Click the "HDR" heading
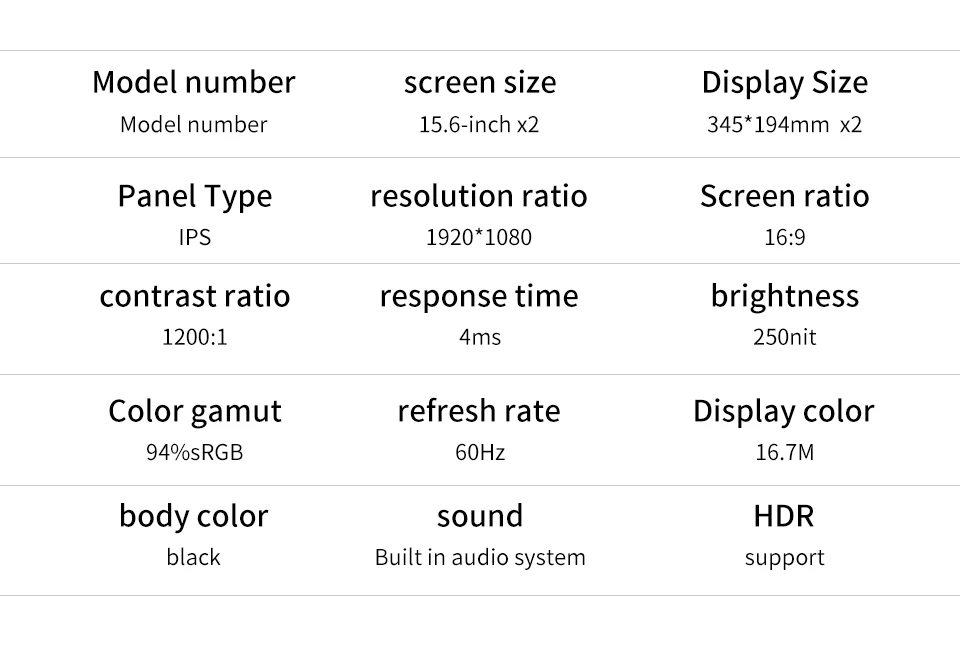This screenshot has height=662, width=960. tap(784, 516)
